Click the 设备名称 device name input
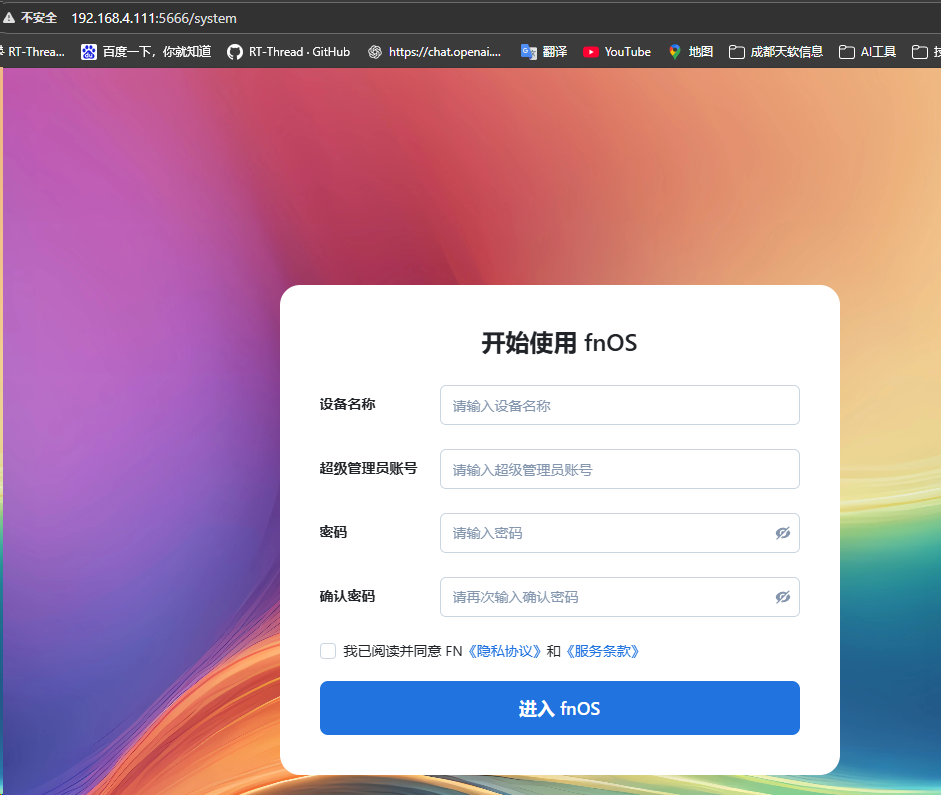941x795 pixels. point(619,405)
